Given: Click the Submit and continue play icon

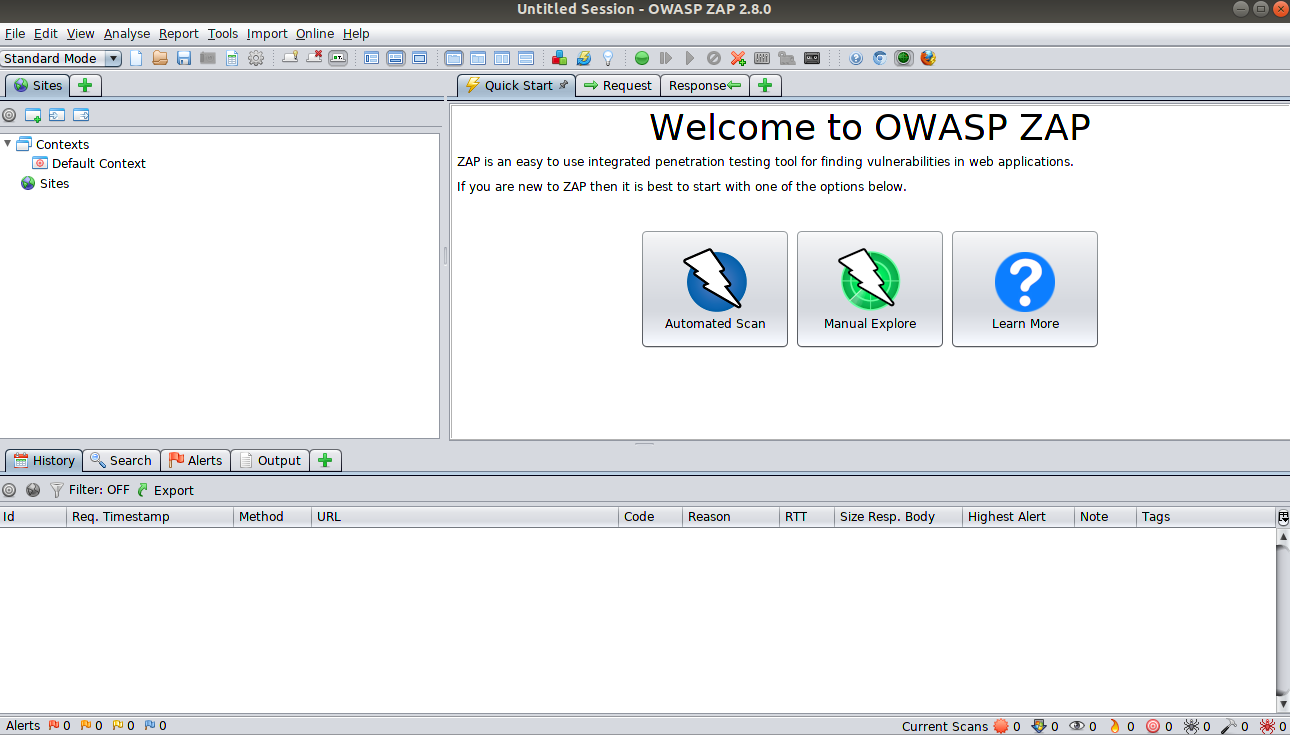Looking at the screenshot, I should [x=690, y=58].
